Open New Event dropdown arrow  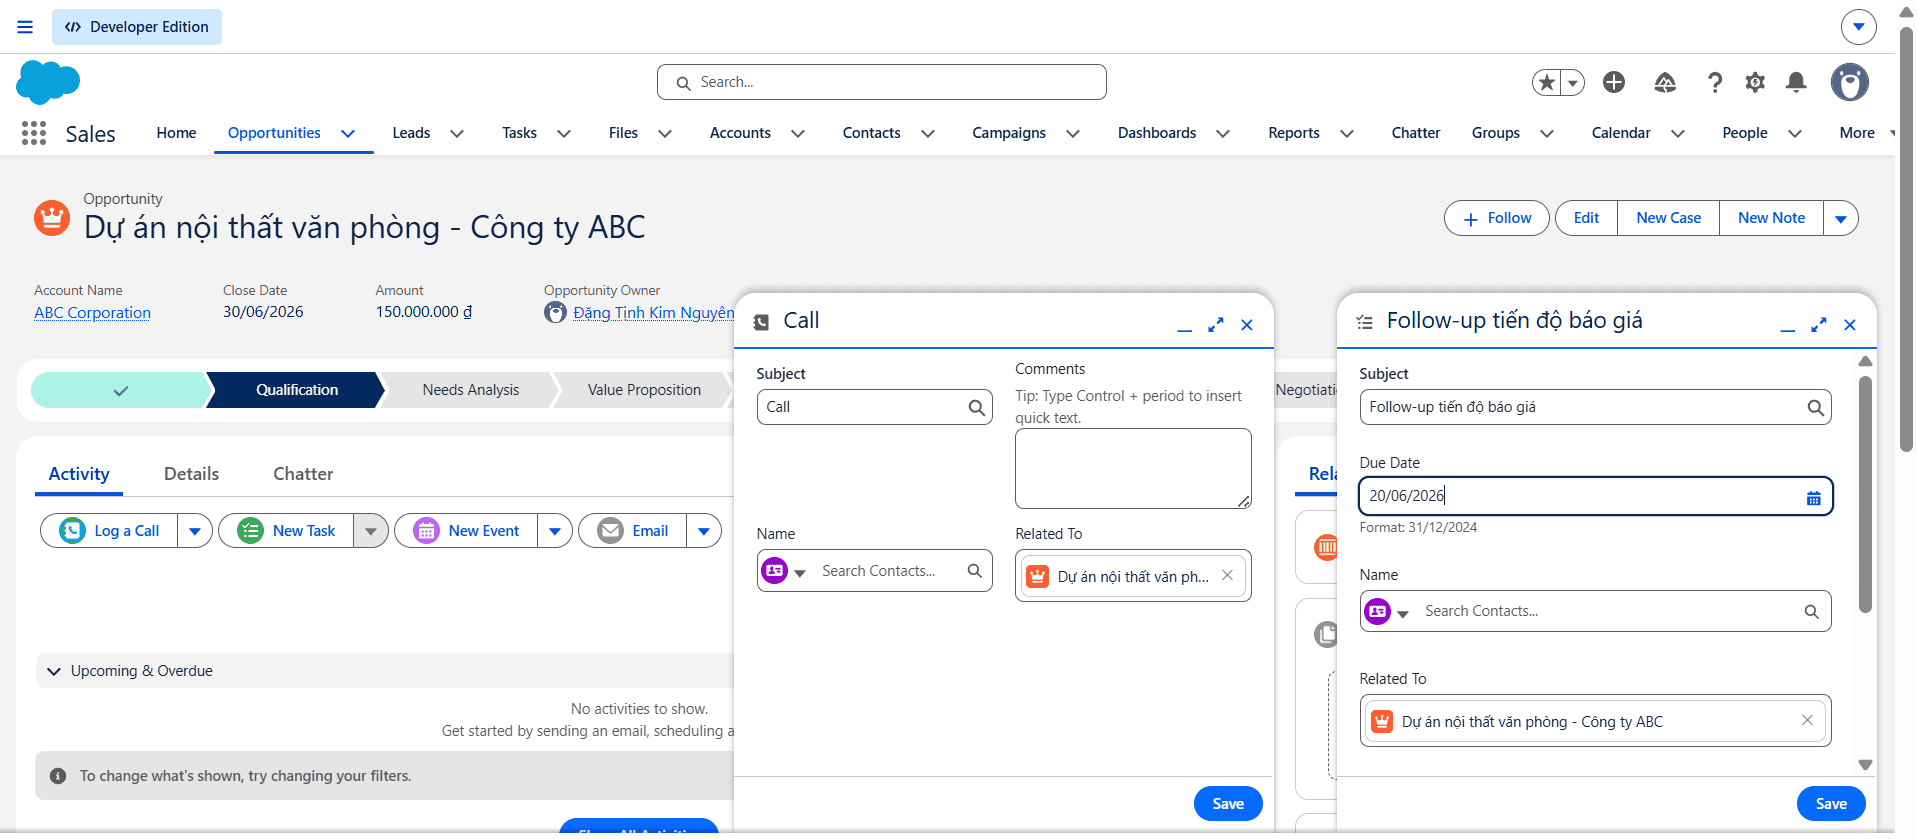(x=555, y=531)
